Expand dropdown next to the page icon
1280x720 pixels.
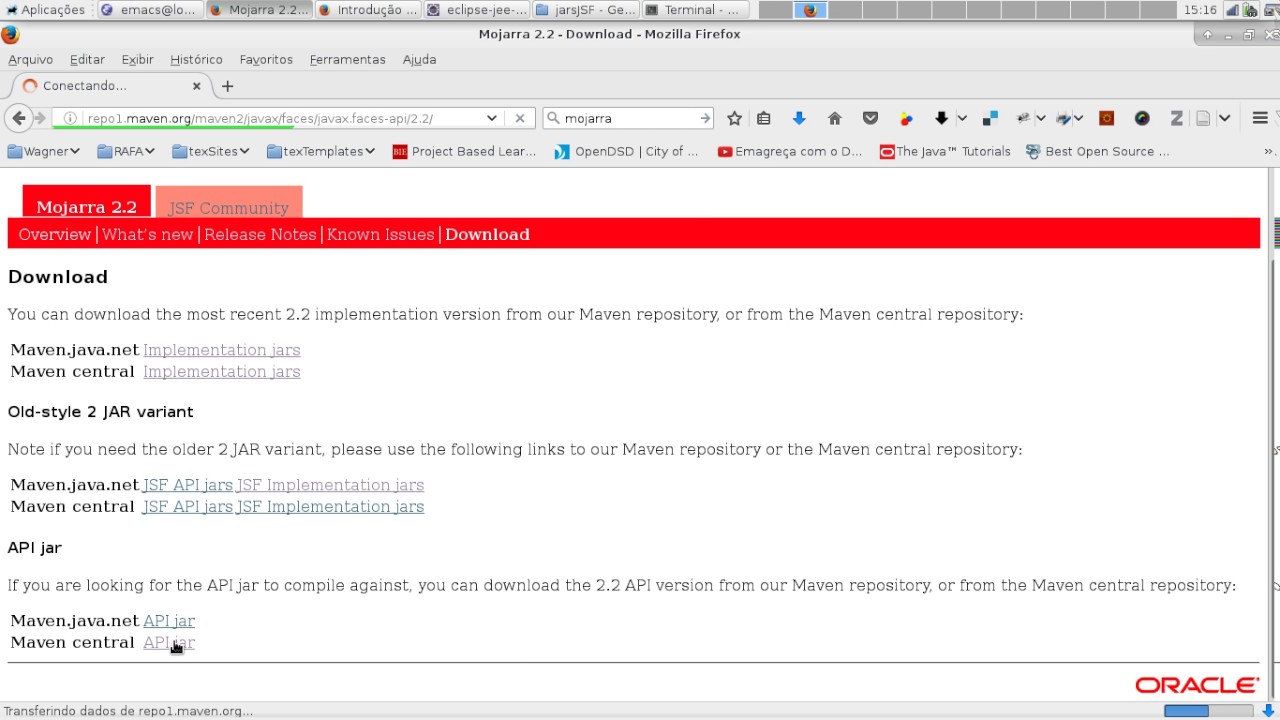pyautogui.click(x=1224, y=118)
